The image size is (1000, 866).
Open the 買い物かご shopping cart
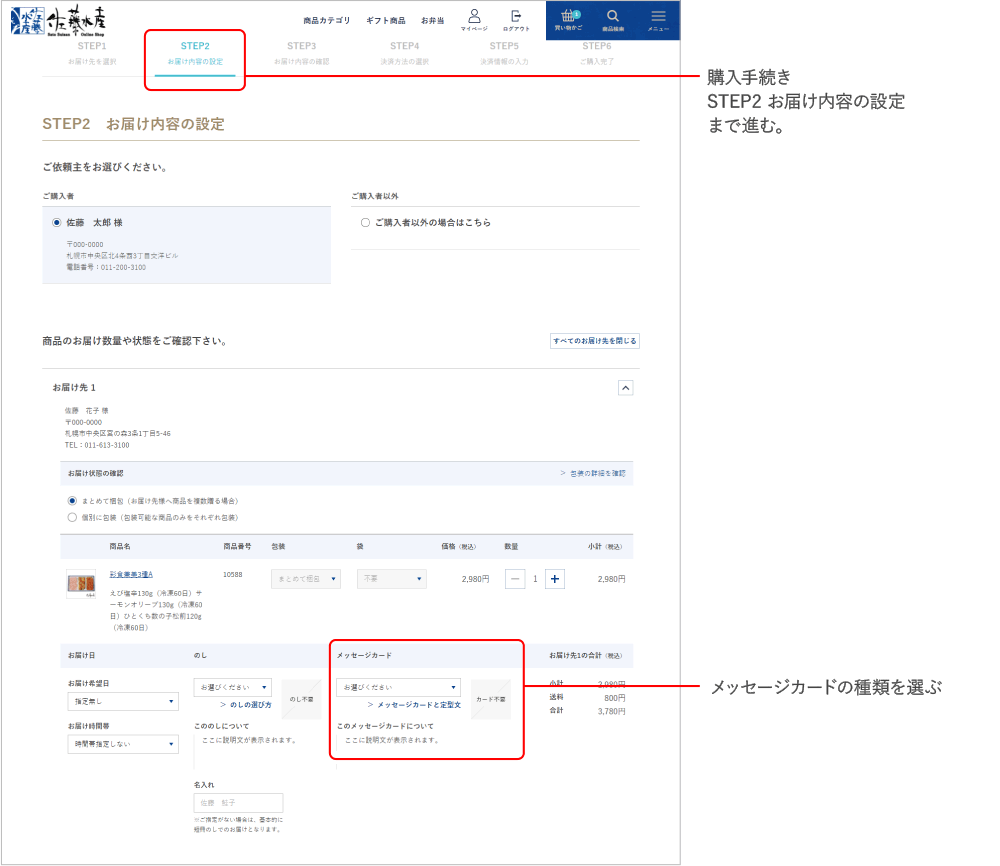pos(568,20)
